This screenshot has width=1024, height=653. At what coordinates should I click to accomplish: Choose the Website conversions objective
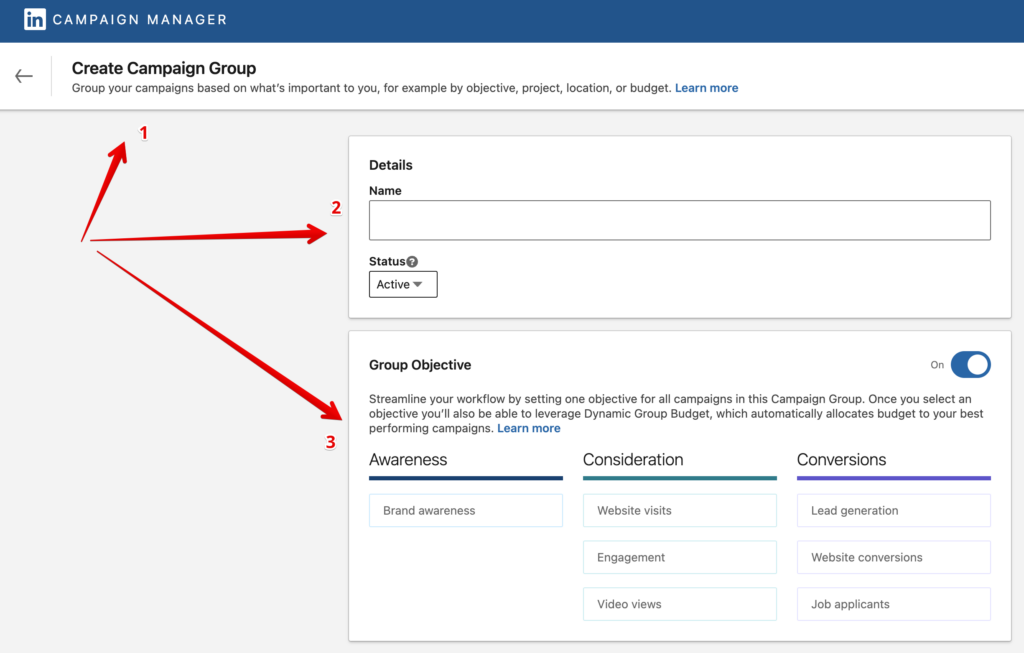(893, 558)
